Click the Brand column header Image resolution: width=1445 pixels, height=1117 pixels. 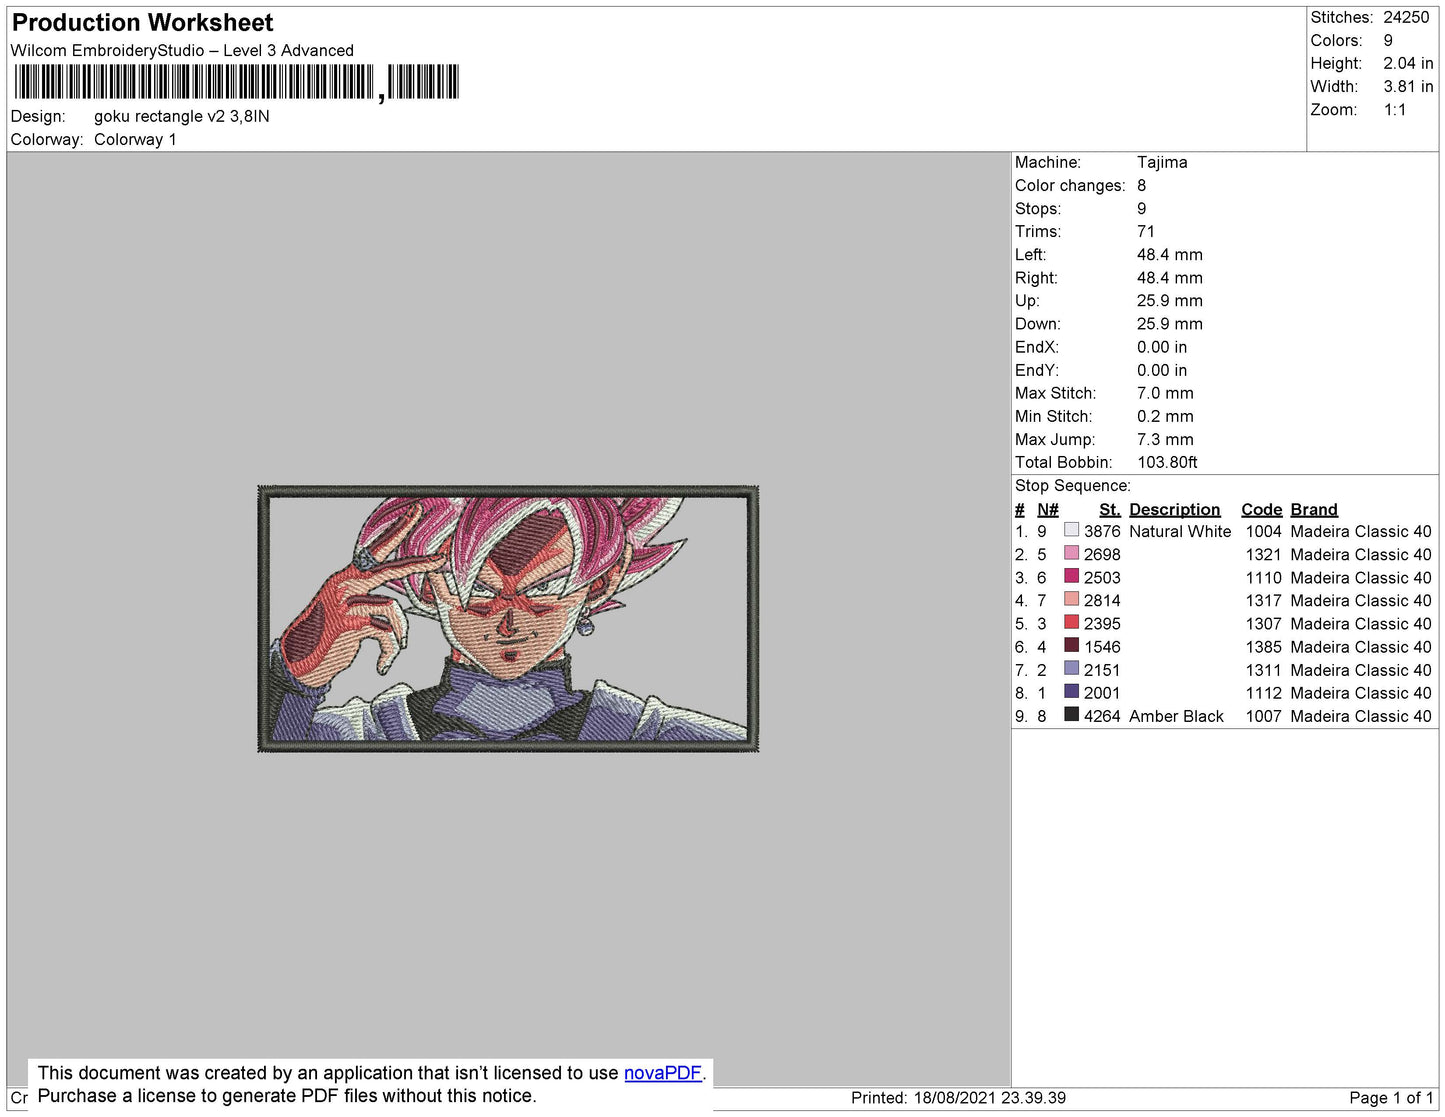pyautogui.click(x=1313, y=509)
